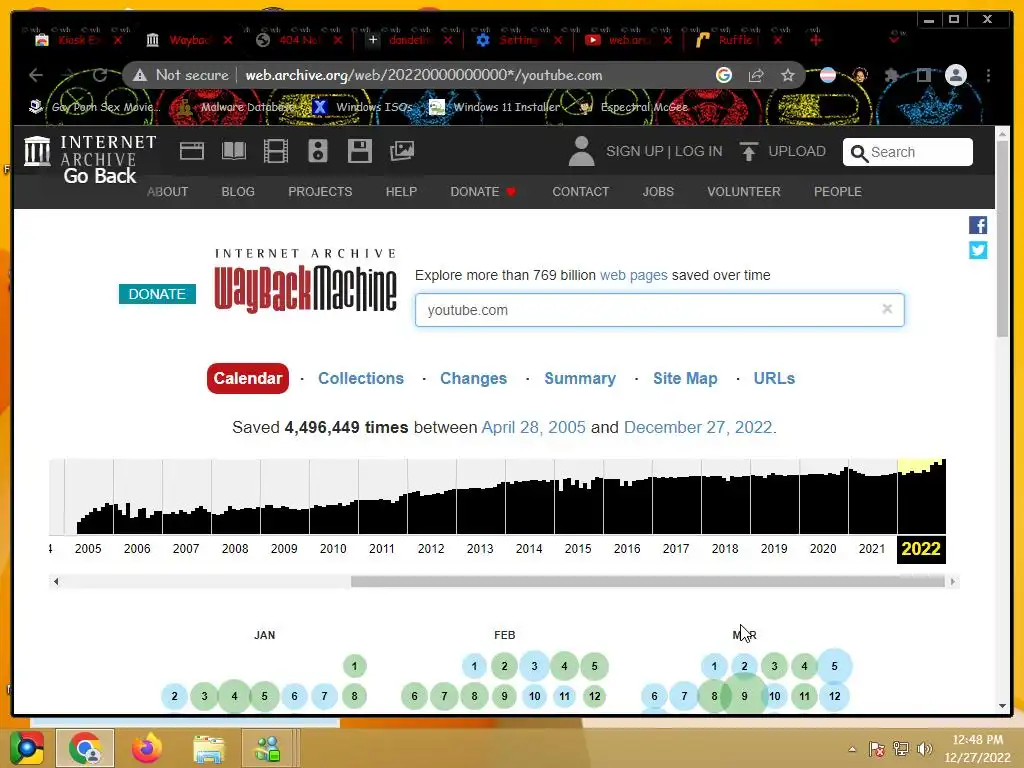Image resolution: width=1024 pixels, height=768 pixels.
Task: Switch to the Collections view
Action: pyautogui.click(x=361, y=378)
